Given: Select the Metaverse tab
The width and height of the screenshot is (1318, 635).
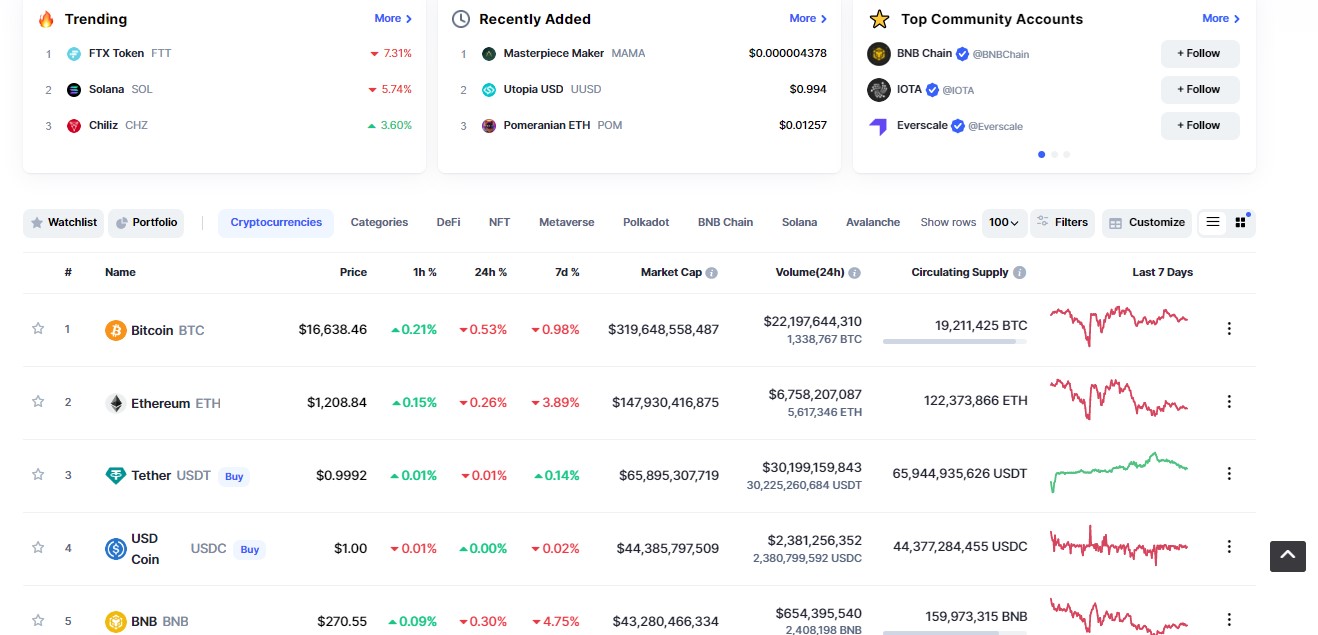Looking at the screenshot, I should [567, 223].
